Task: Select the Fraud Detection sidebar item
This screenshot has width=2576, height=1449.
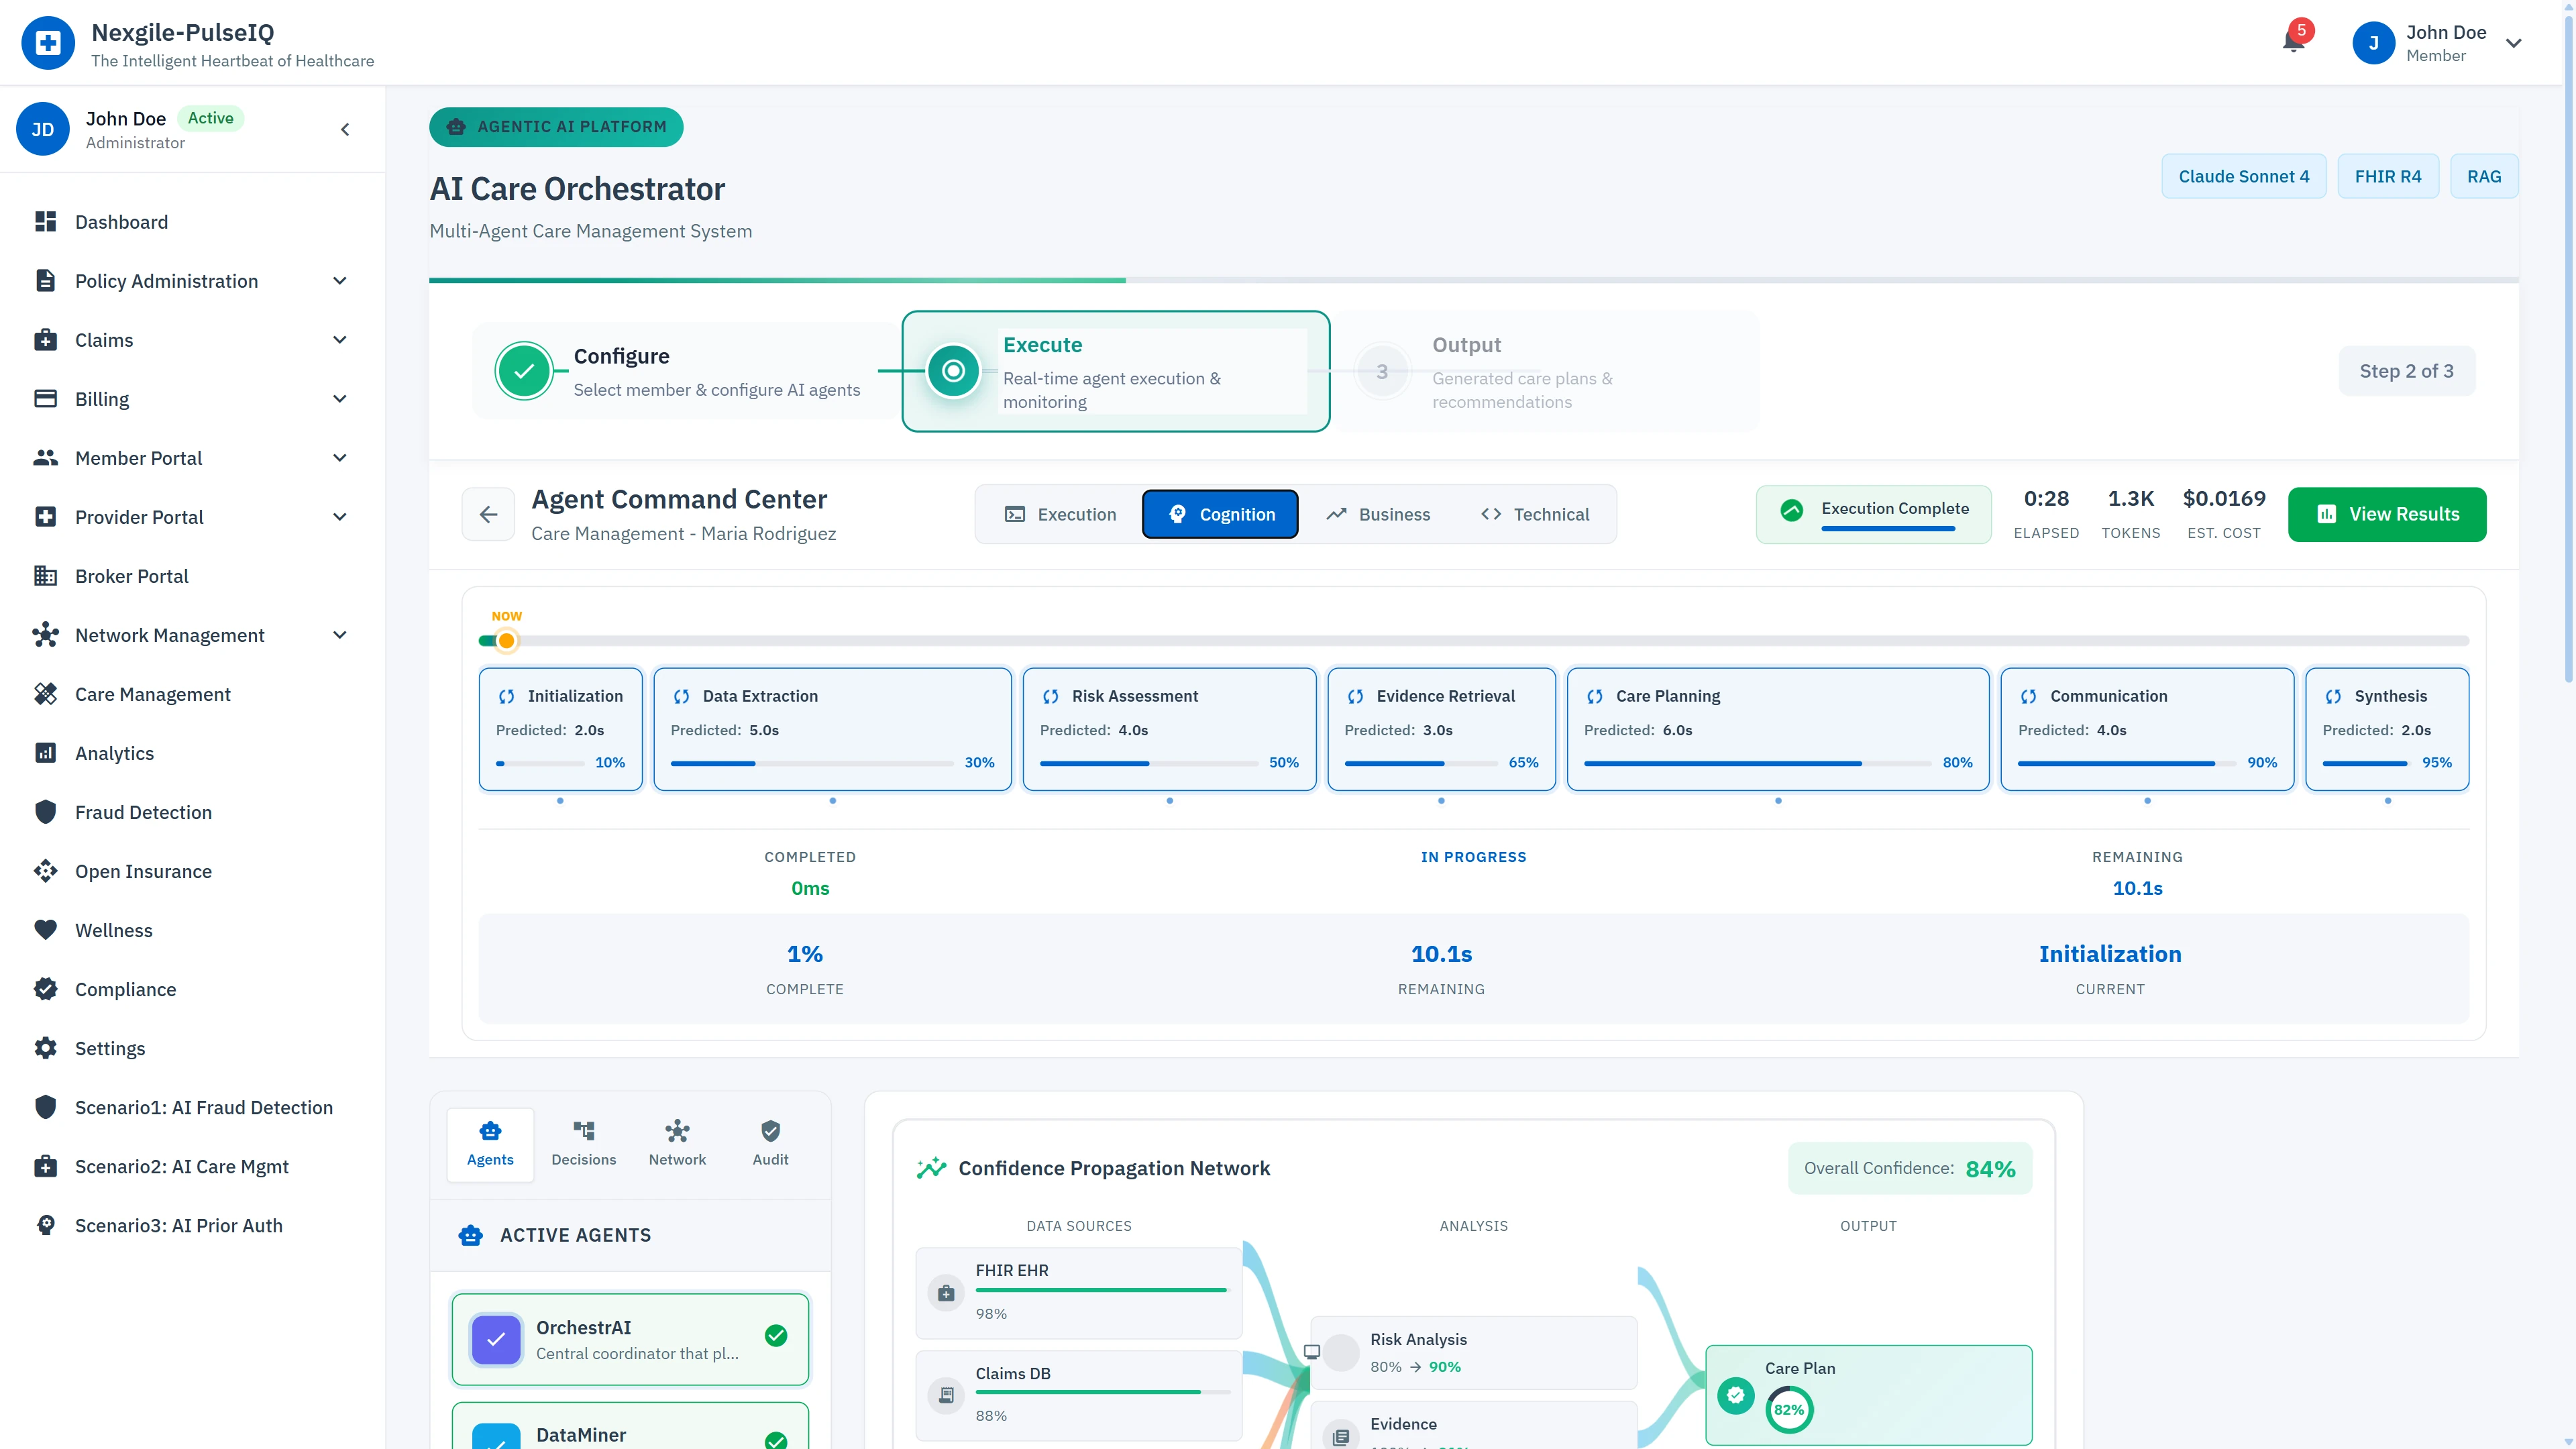Action: pyautogui.click(x=143, y=812)
